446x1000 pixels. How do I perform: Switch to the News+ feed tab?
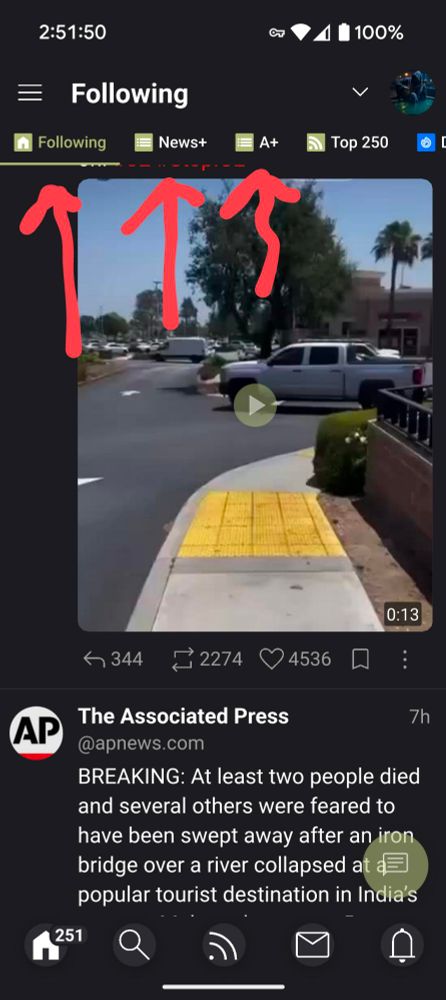point(171,142)
